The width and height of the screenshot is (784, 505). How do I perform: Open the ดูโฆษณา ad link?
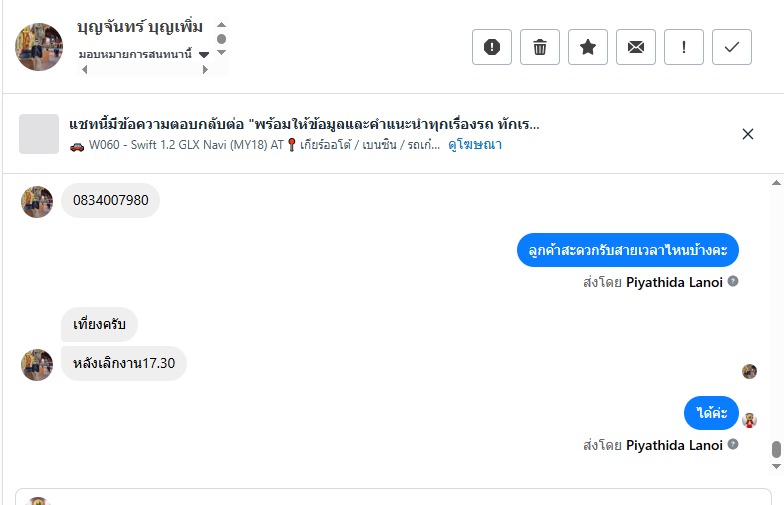click(475, 145)
